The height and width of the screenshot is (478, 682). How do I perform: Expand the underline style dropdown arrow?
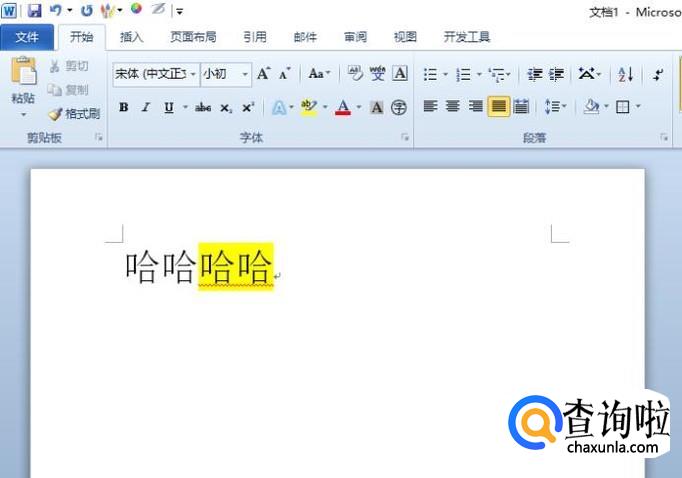185,107
